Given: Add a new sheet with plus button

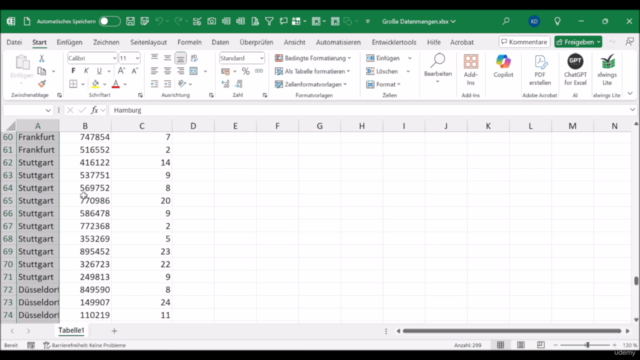Looking at the screenshot, I should [x=114, y=331].
